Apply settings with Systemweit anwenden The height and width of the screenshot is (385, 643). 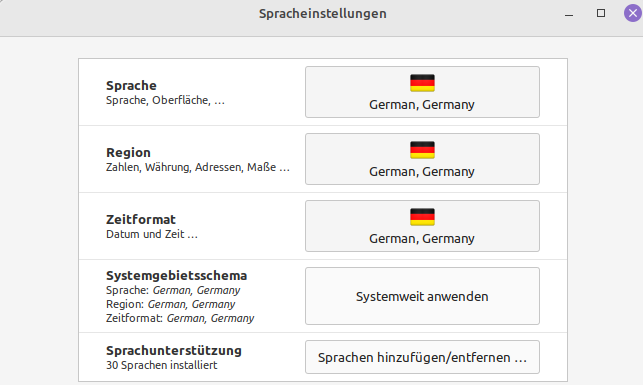[x=422, y=296]
